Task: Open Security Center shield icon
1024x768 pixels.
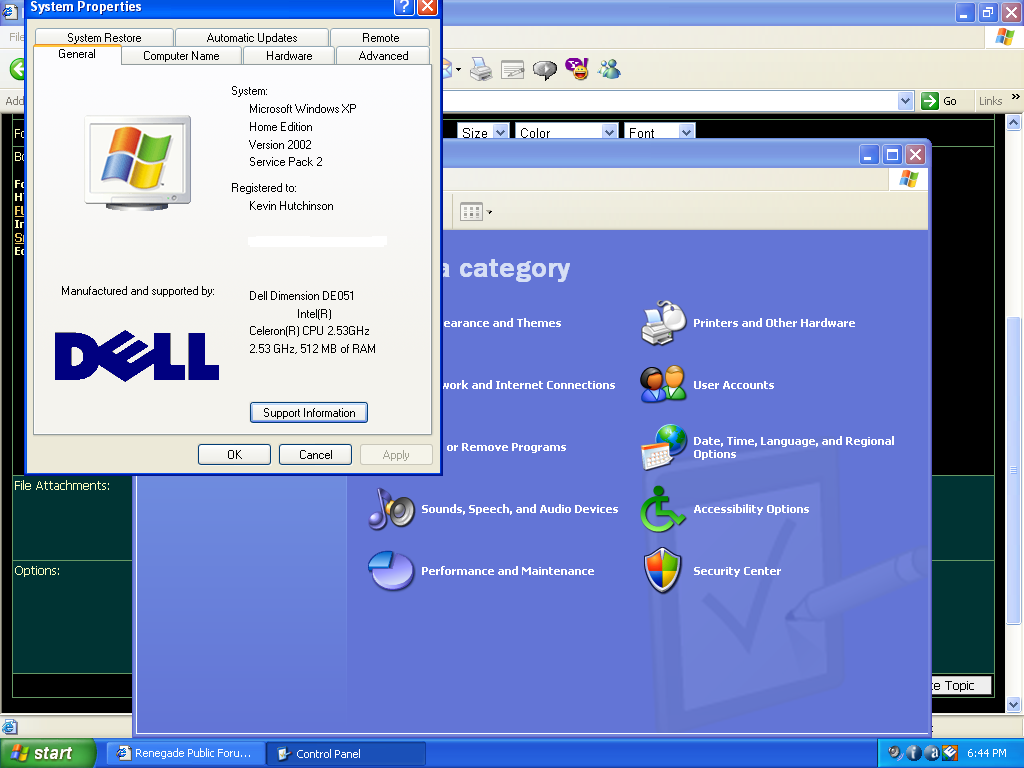Action: coord(662,571)
